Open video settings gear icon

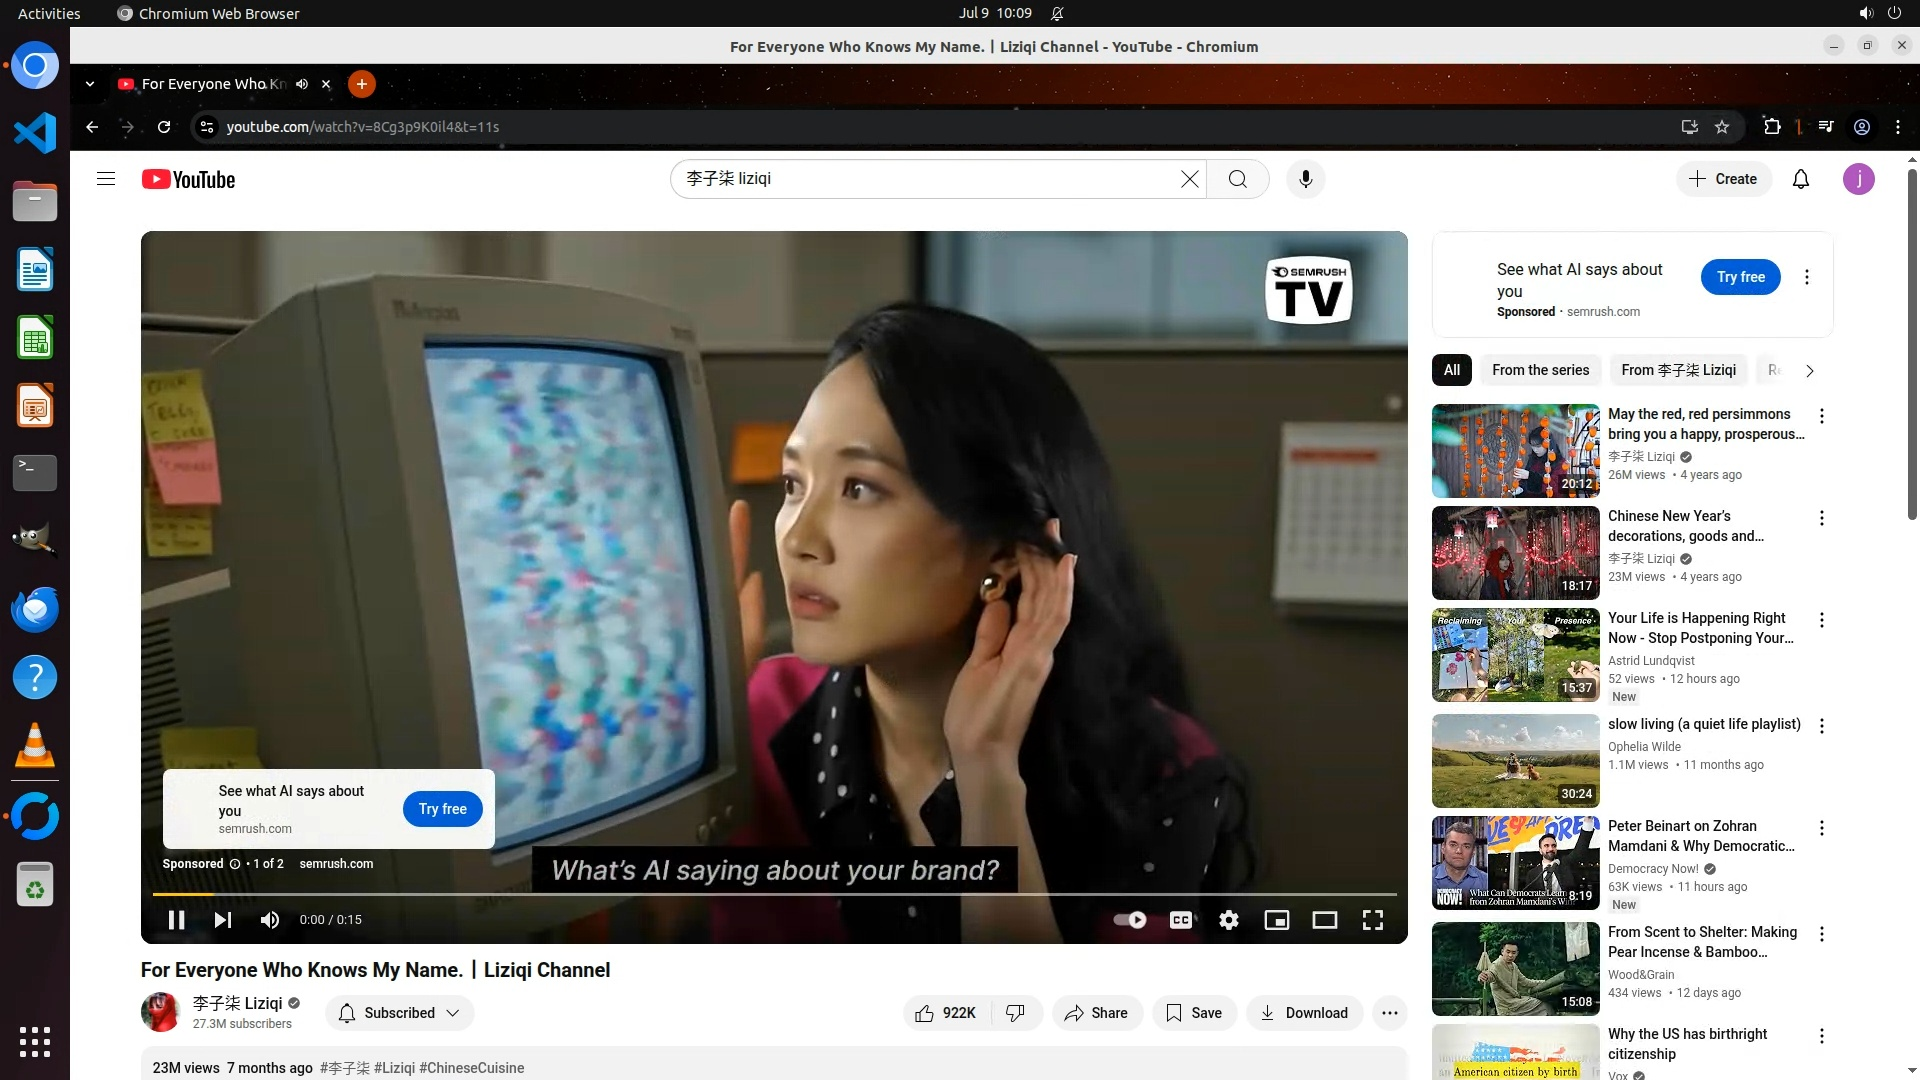point(1229,920)
